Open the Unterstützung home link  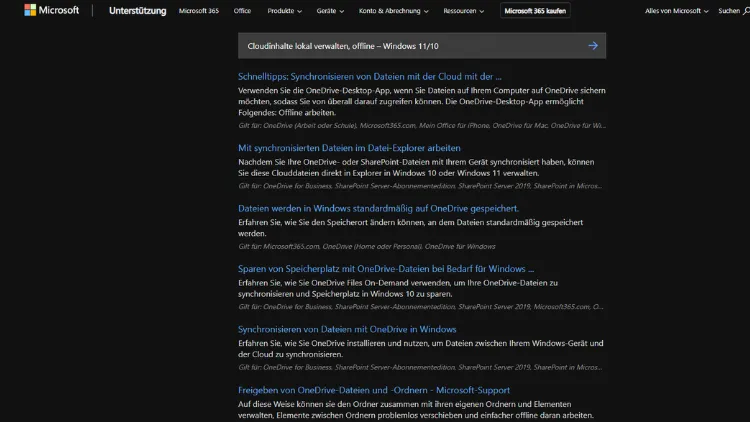(137, 11)
